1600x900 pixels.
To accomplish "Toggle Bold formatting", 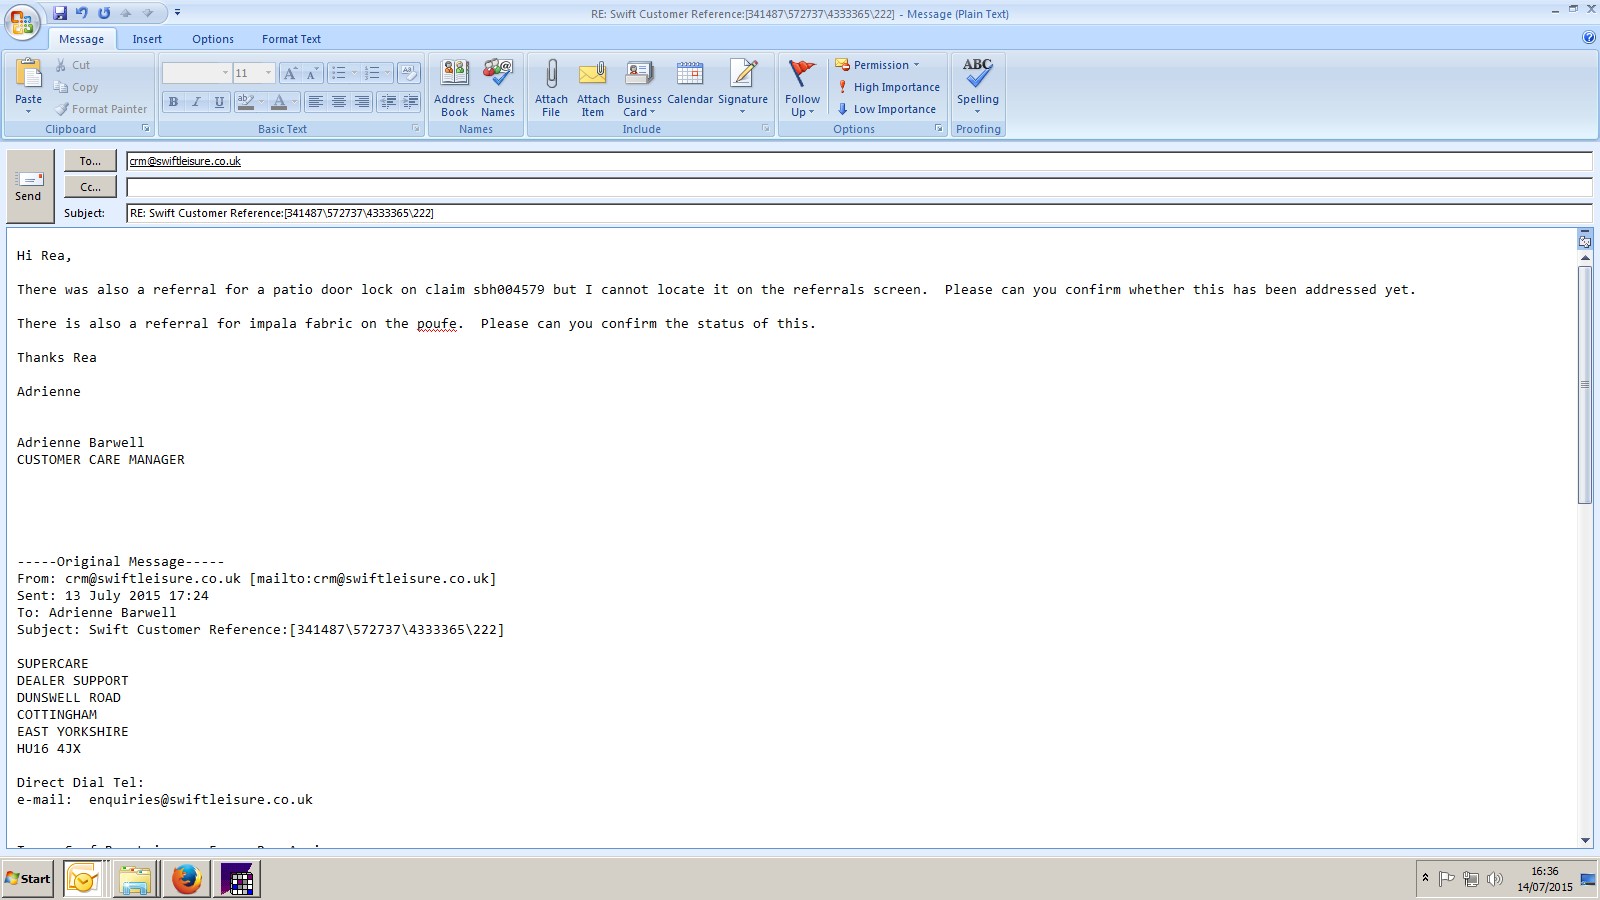I will coord(173,102).
